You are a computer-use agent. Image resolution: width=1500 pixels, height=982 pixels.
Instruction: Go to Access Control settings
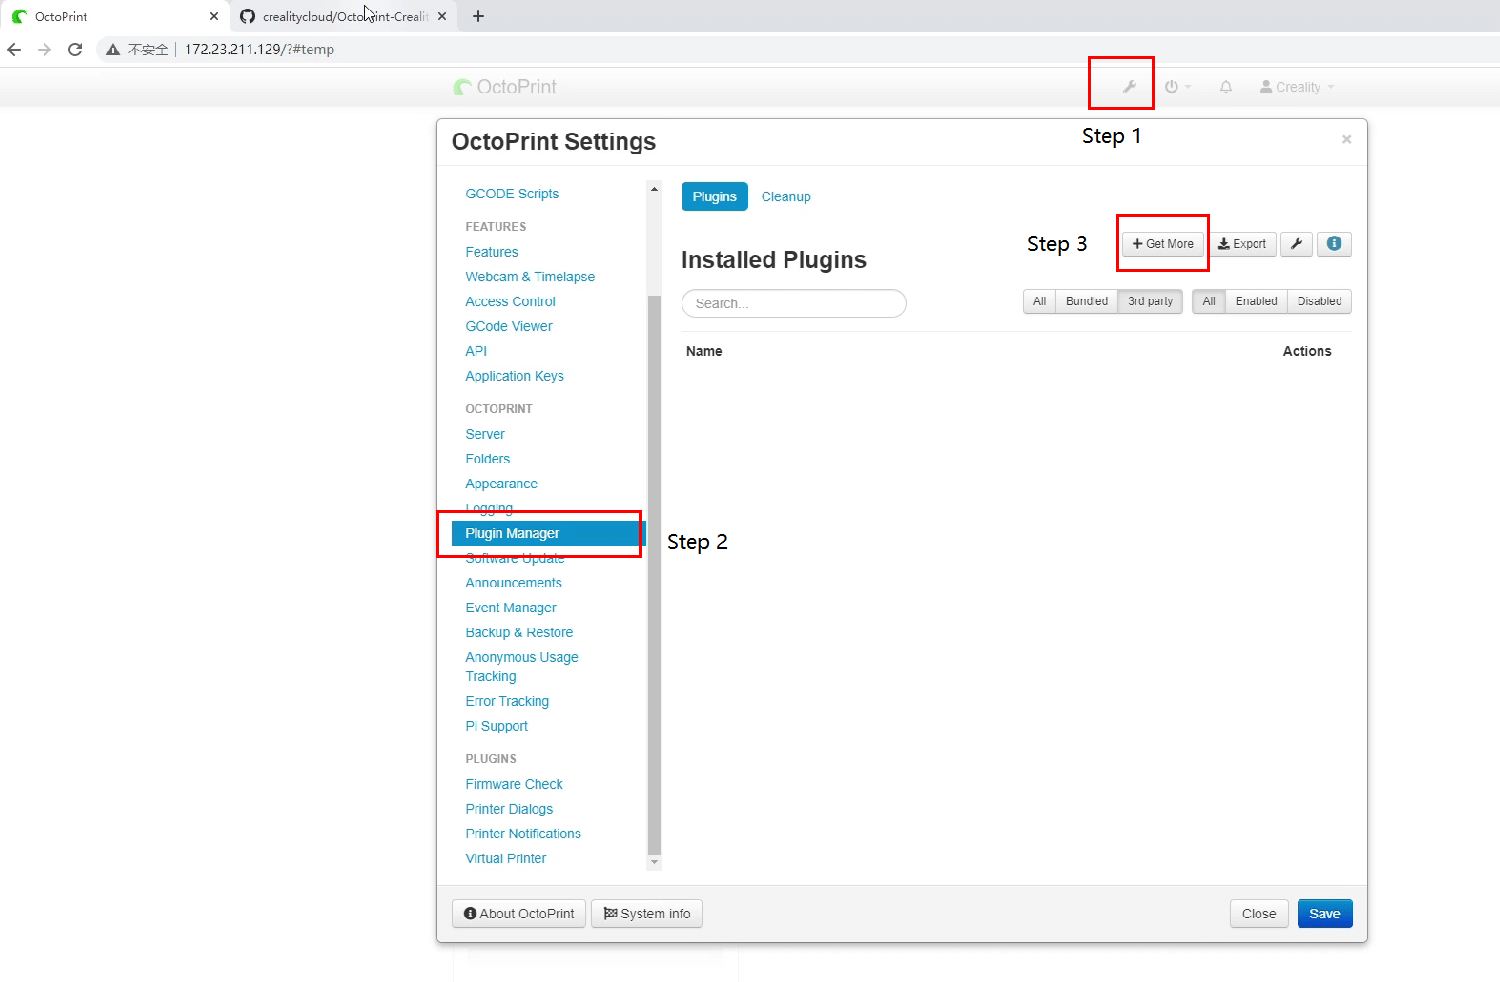click(x=510, y=302)
